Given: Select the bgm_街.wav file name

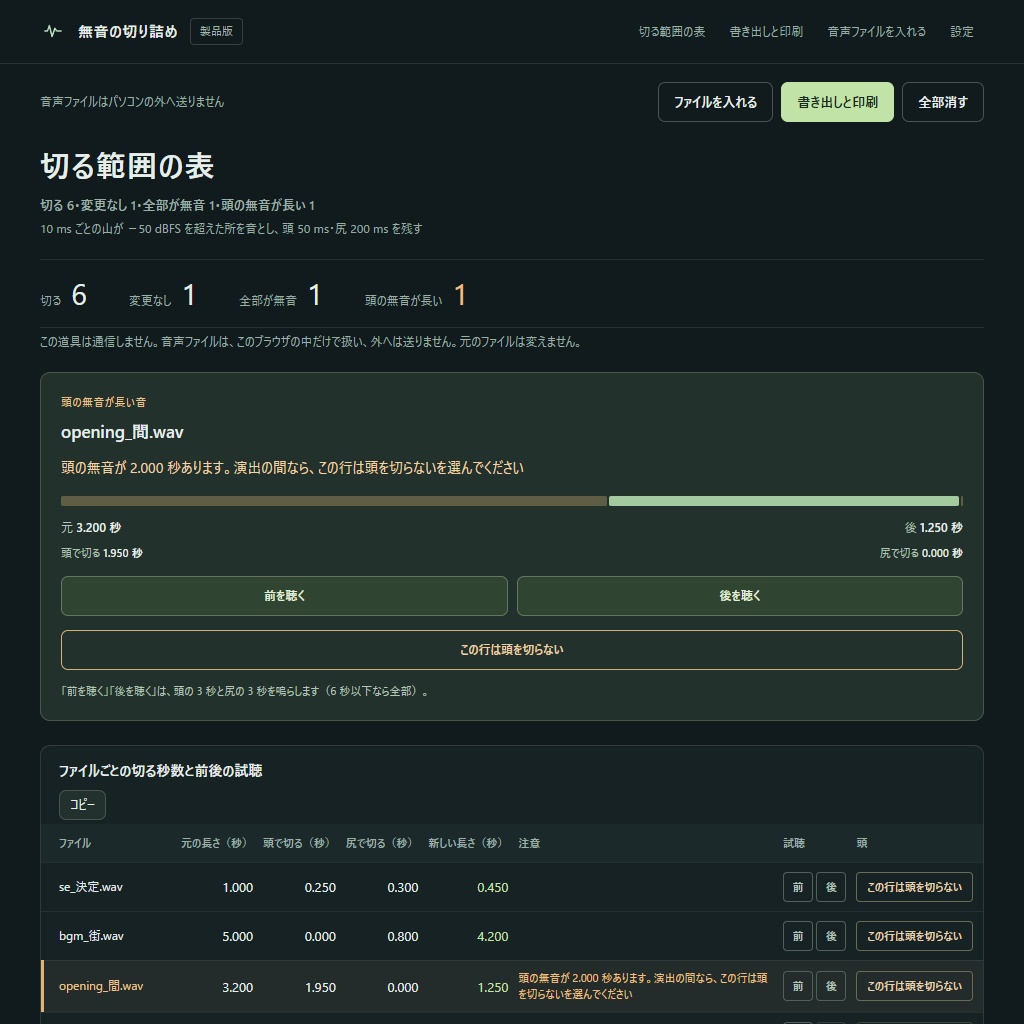Looking at the screenshot, I should click(91, 936).
